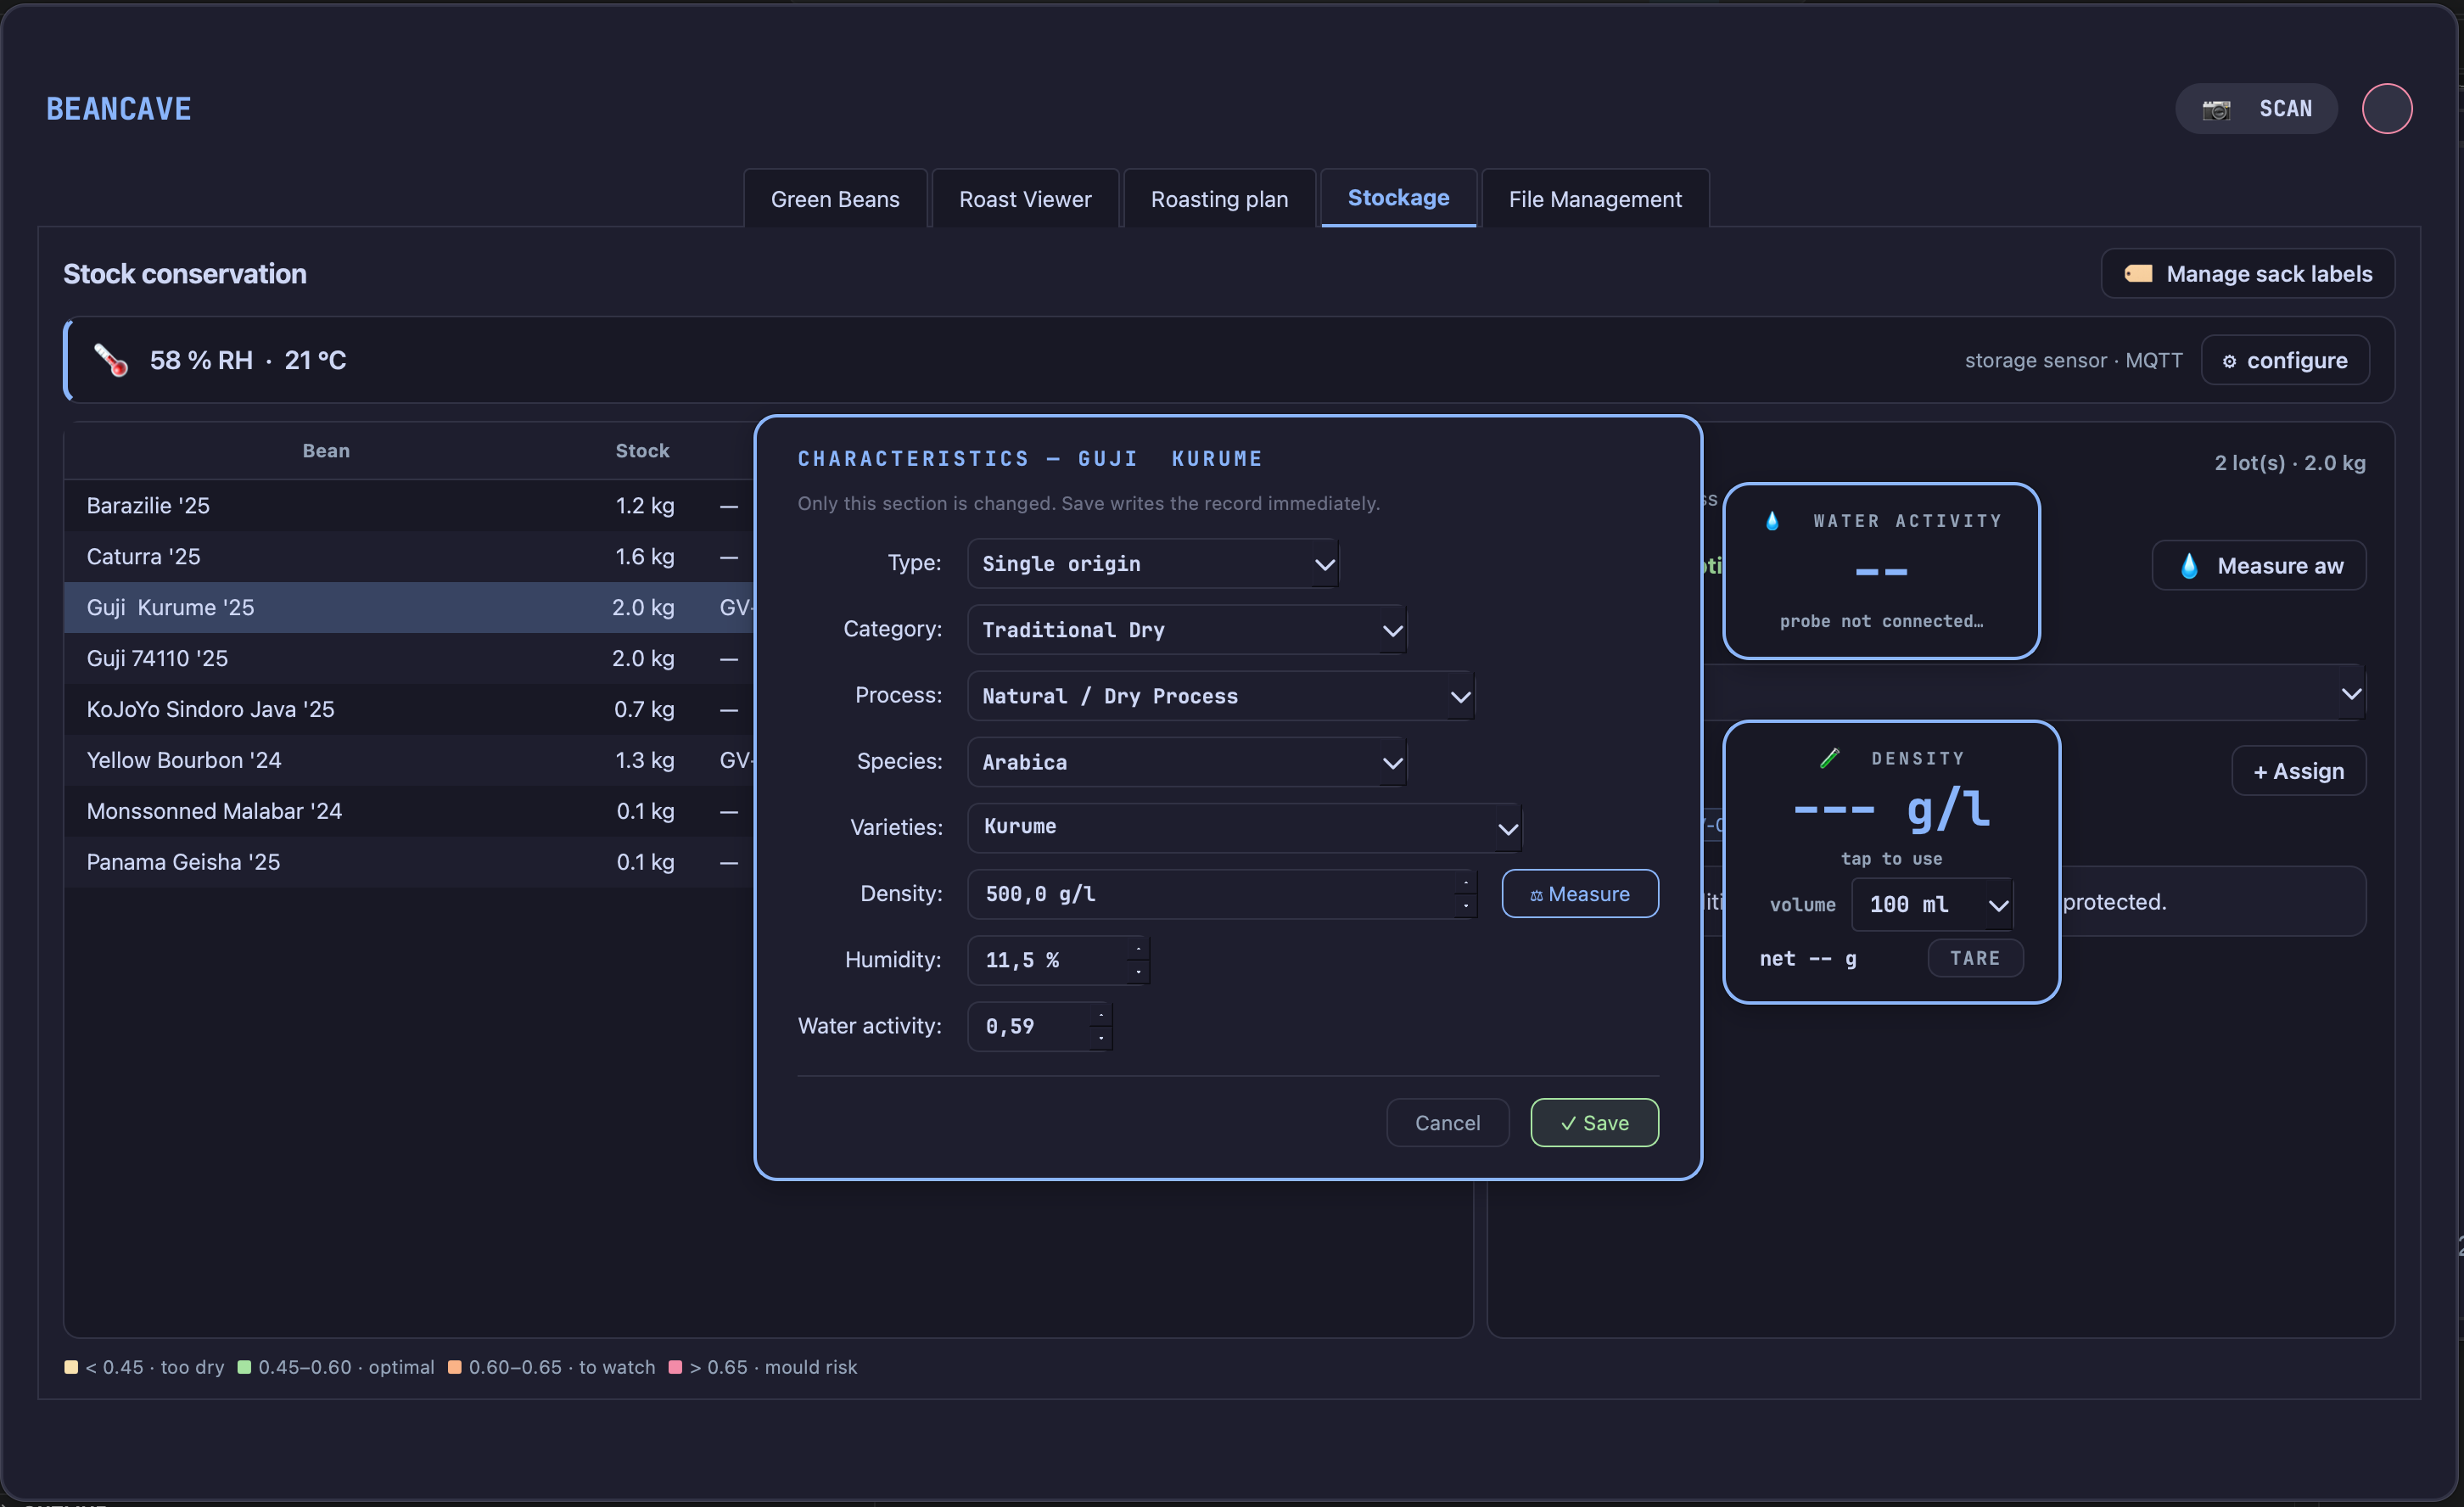
Task: Open the volume 100 ml dropdown
Action: 1932,905
